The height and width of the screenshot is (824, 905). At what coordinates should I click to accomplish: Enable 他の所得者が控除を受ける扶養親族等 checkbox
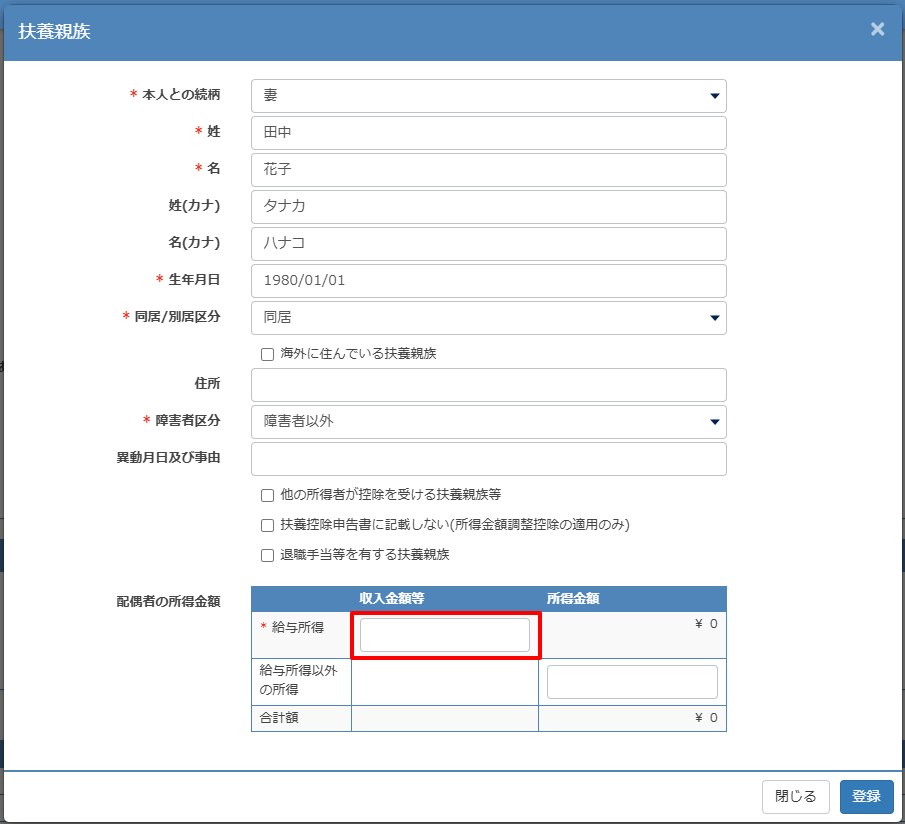pyautogui.click(x=267, y=495)
